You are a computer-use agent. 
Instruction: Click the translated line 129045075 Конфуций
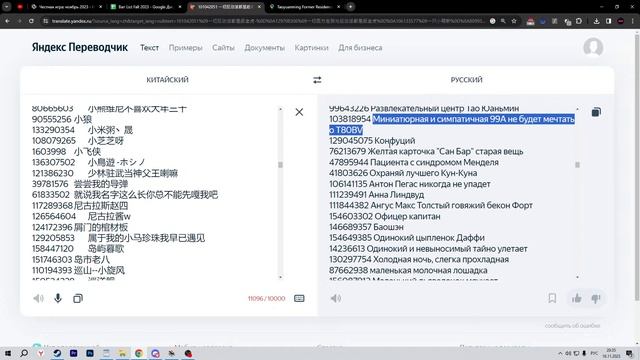[x=372, y=141]
